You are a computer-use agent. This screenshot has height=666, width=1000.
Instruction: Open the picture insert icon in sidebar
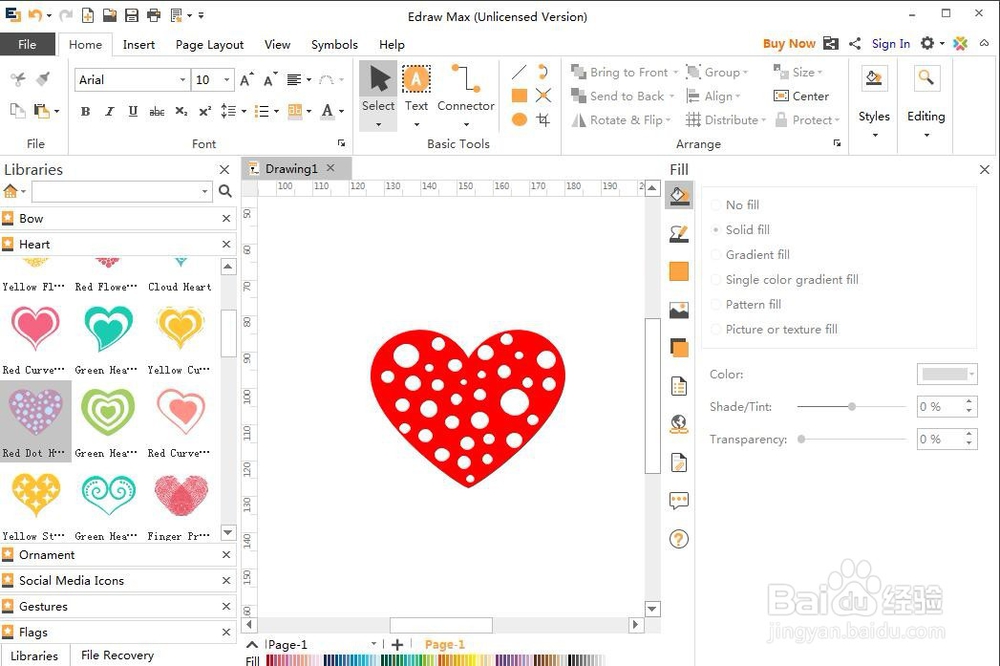(679, 310)
